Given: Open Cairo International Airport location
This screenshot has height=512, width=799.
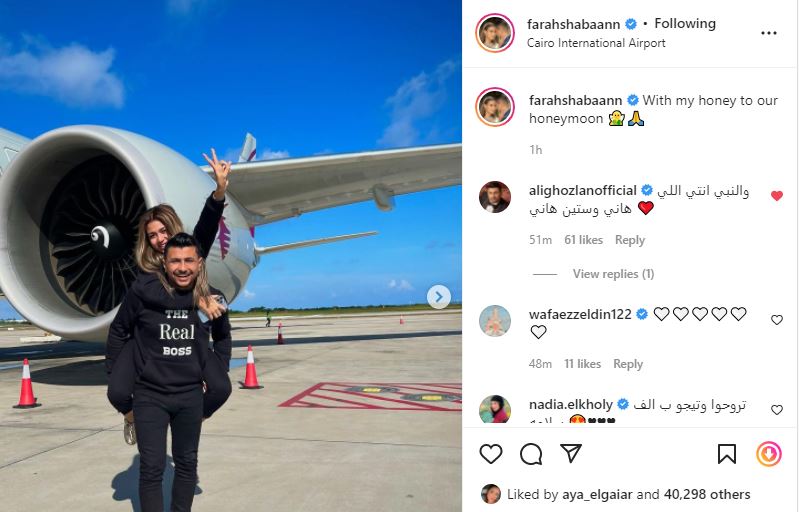Looking at the screenshot, I should [x=596, y=43].
